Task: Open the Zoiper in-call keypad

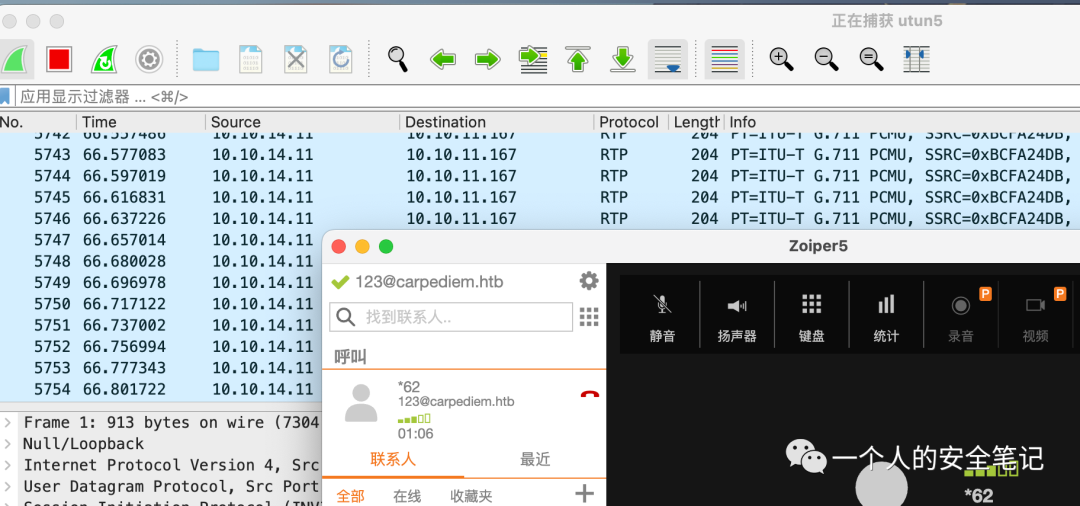Action: [811, 317]
